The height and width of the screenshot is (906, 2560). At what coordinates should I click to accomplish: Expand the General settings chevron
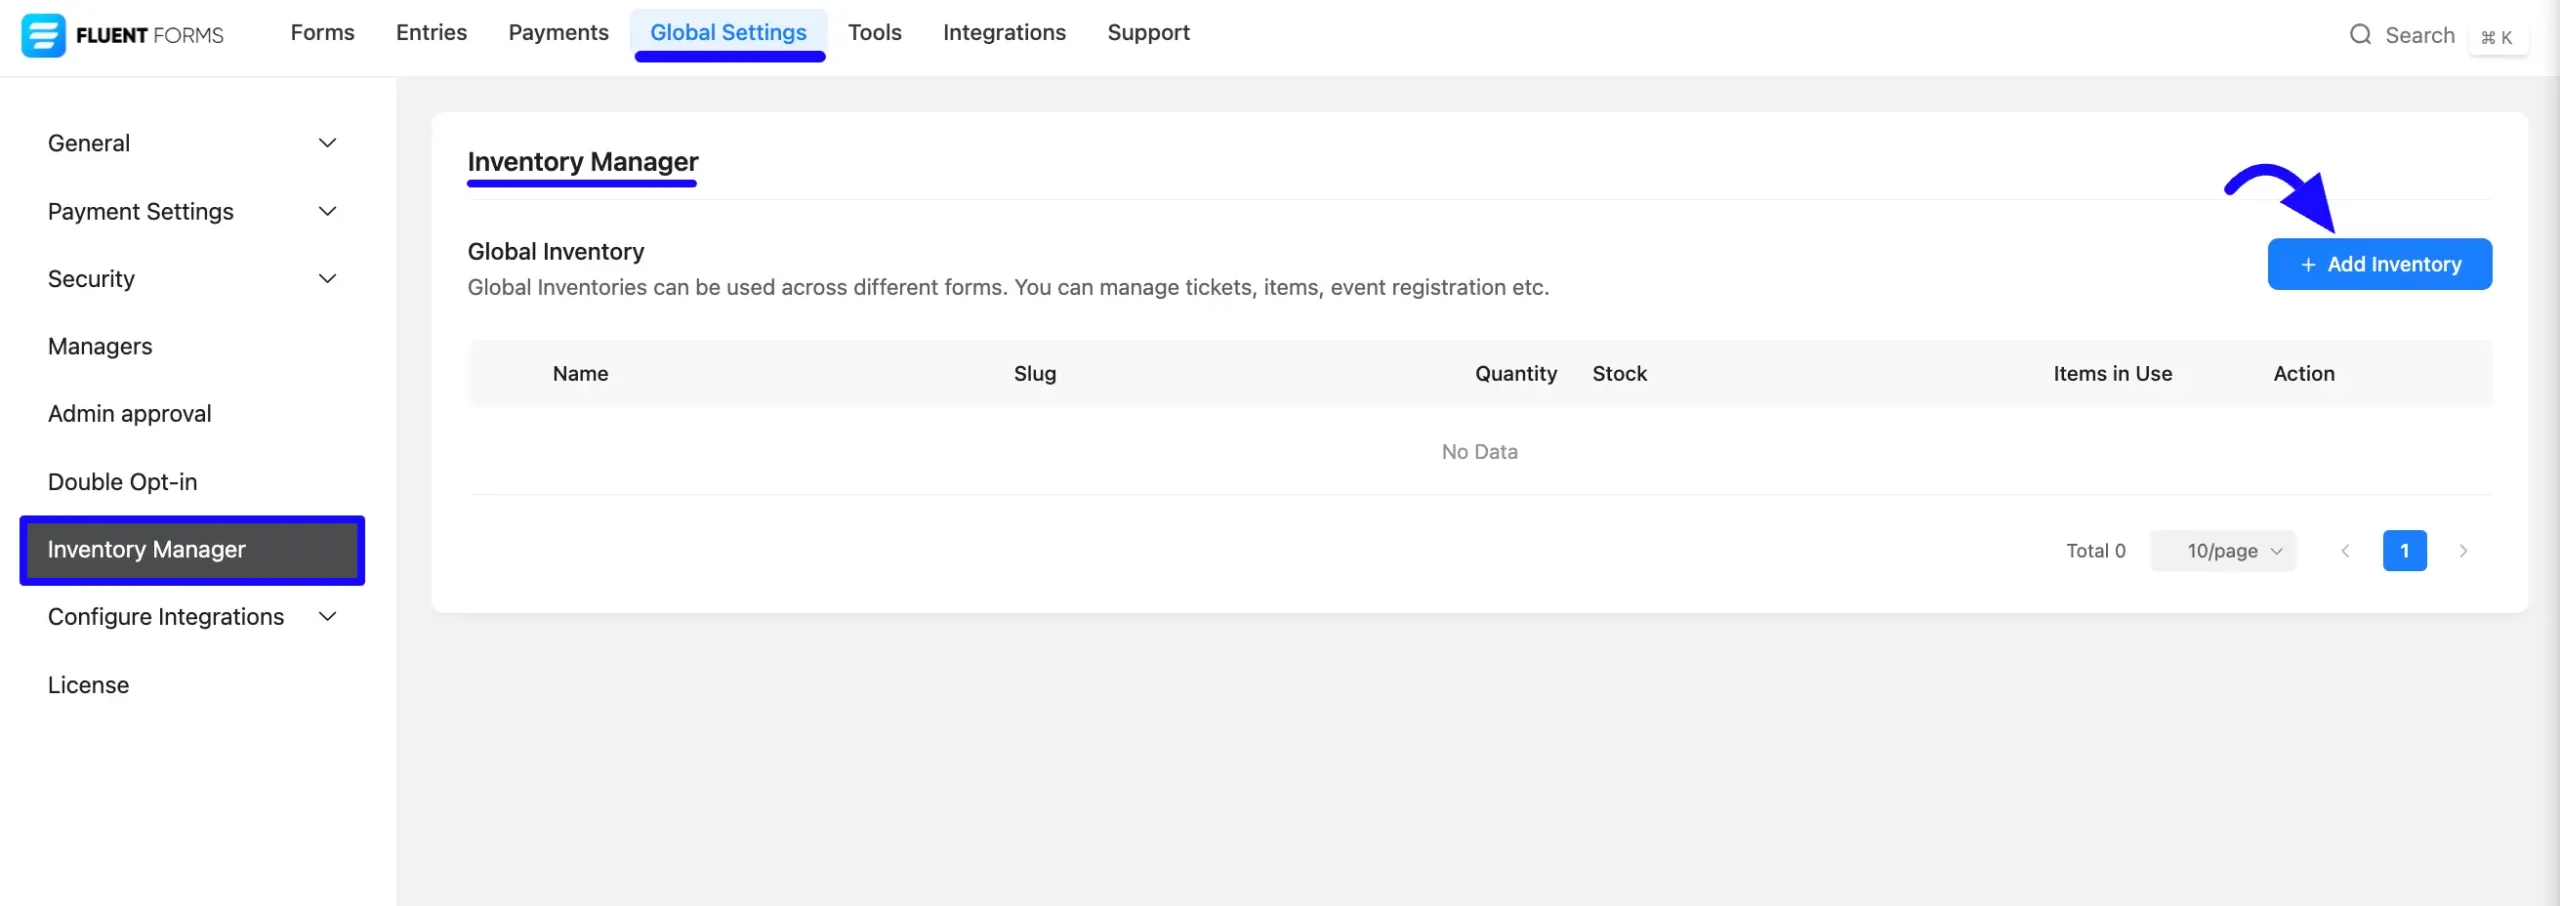[x=327, y=143]
